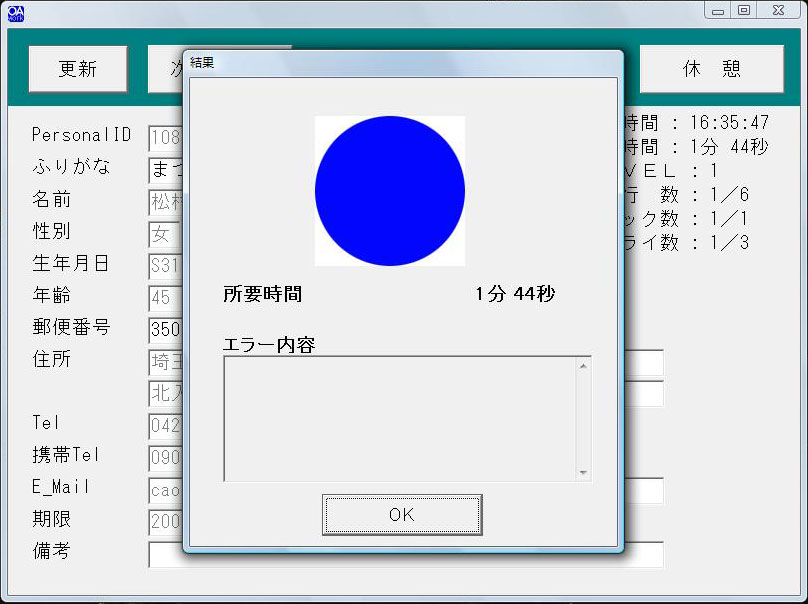Image resolution: width=808 pixels, height=604 pixels.
Task: Click the 年齢 input field
Action: pos(165,298)
